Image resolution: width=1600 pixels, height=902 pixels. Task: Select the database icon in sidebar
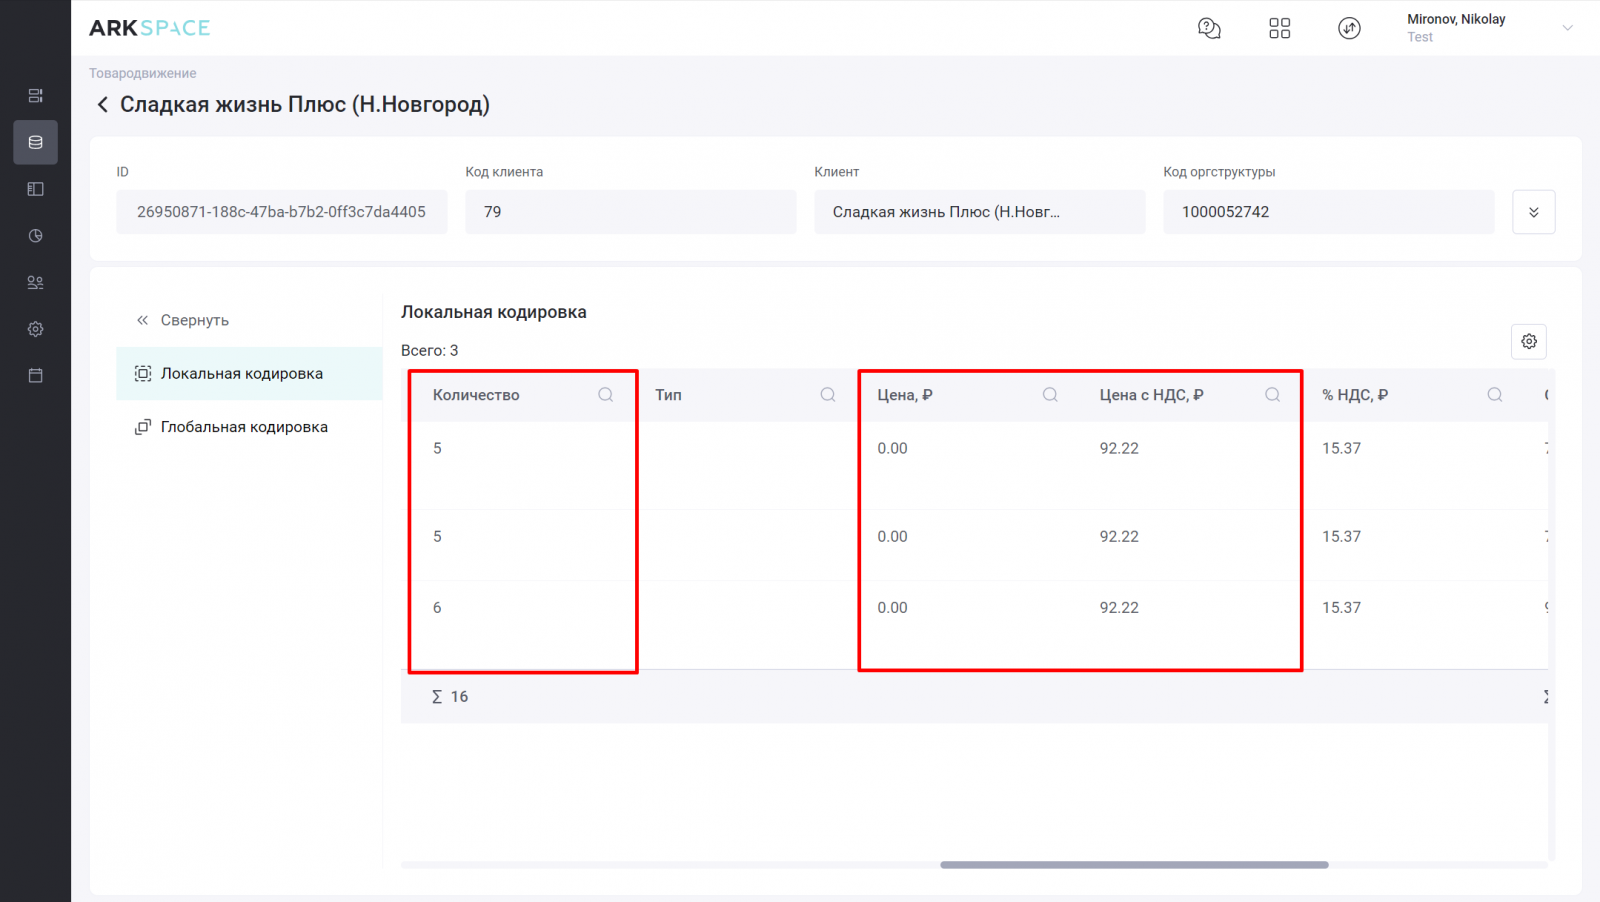[35, 142]
